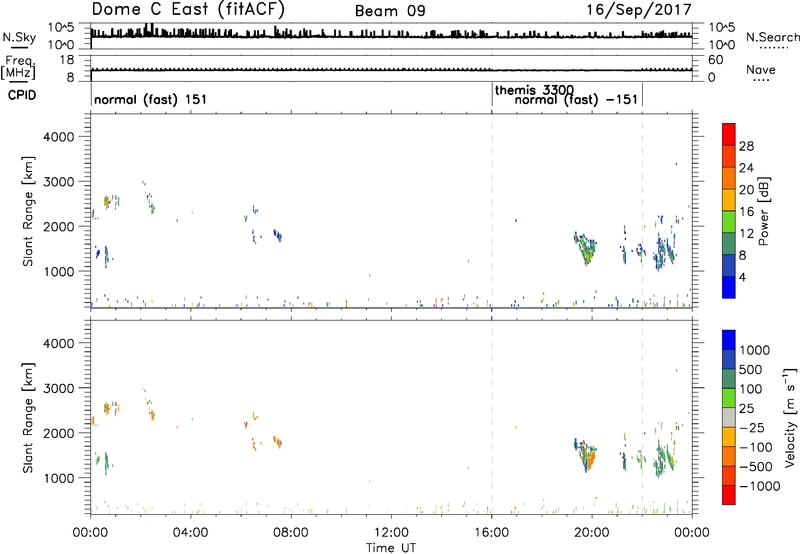
Task: Click the top blue segment of Velocity color bar
Action: [729, 340]
